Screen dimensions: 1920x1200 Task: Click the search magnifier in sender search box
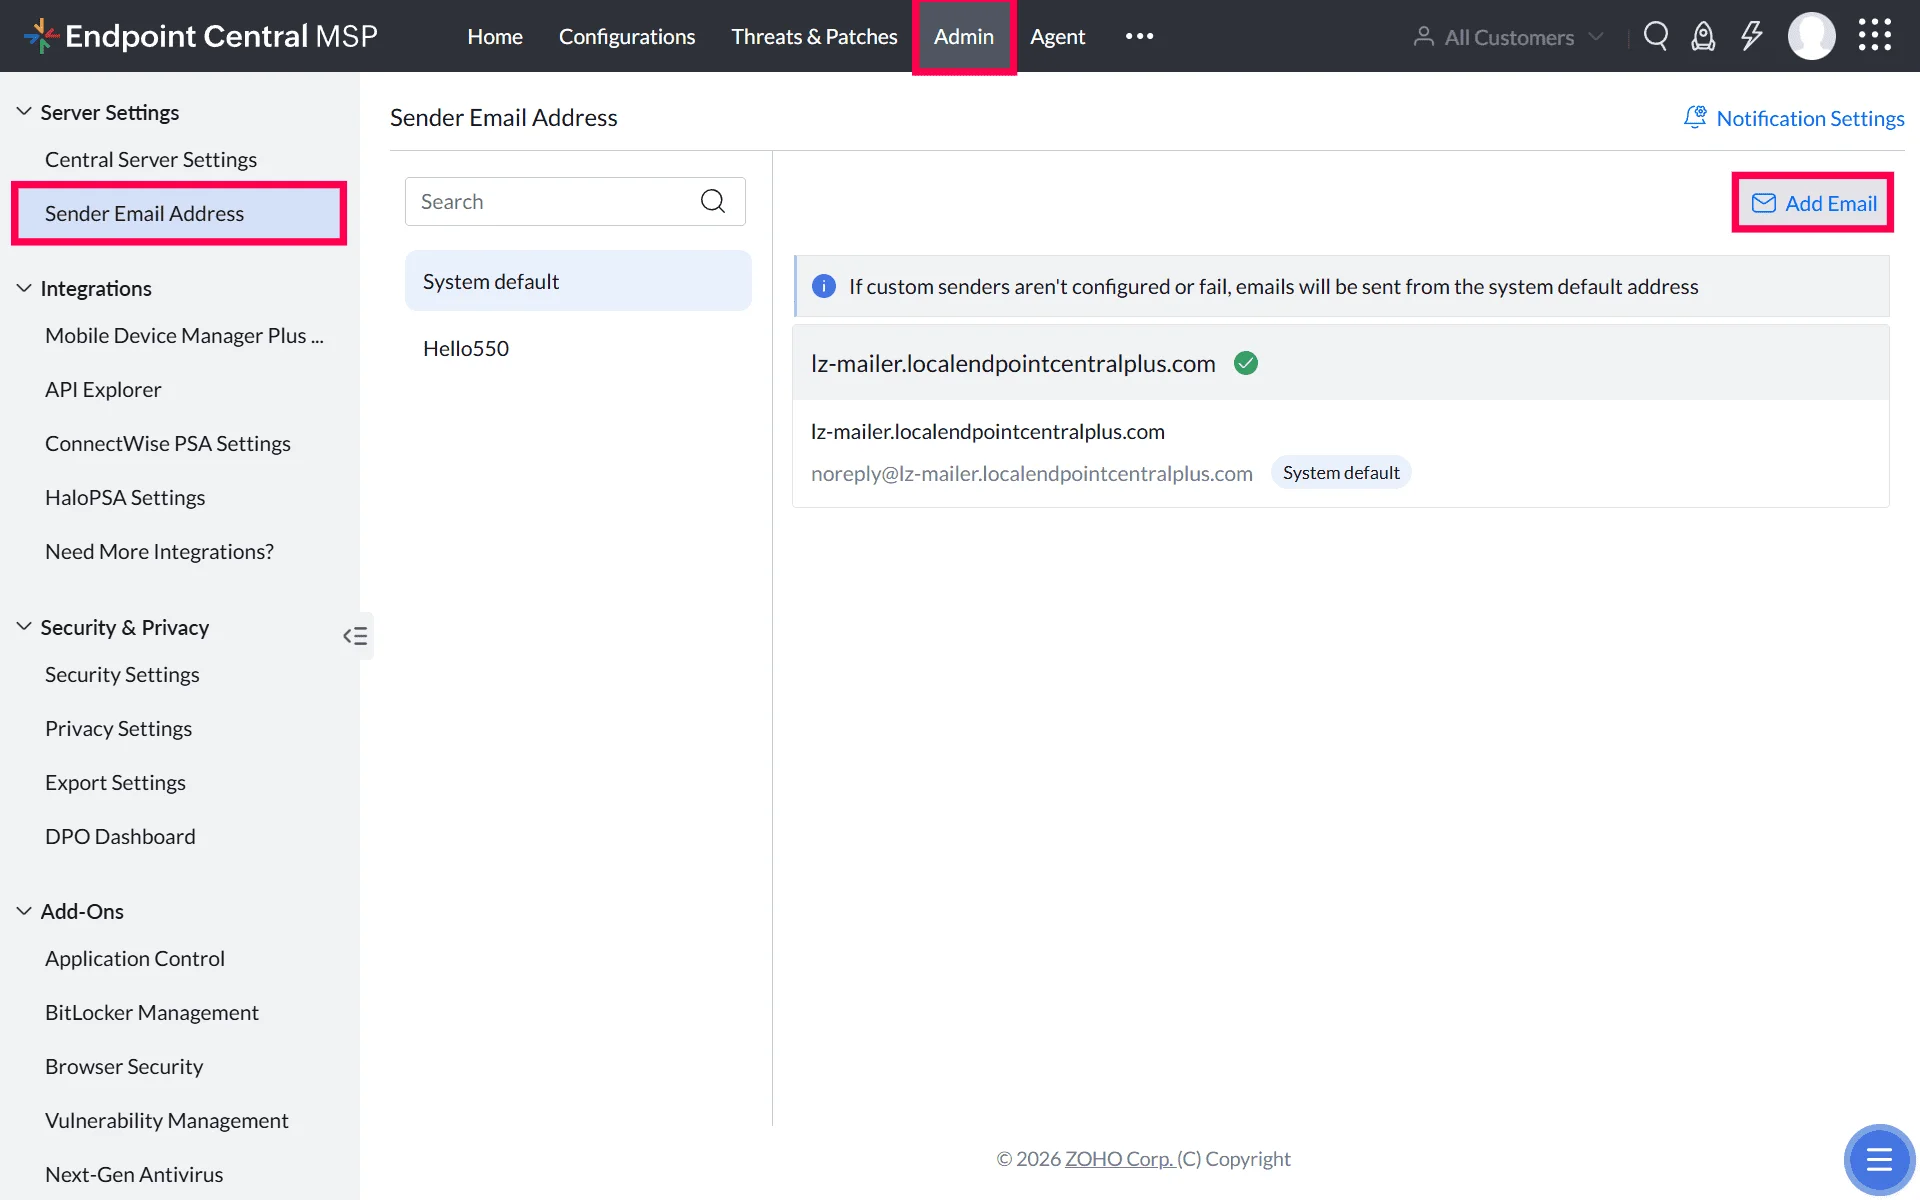[713, 201]
